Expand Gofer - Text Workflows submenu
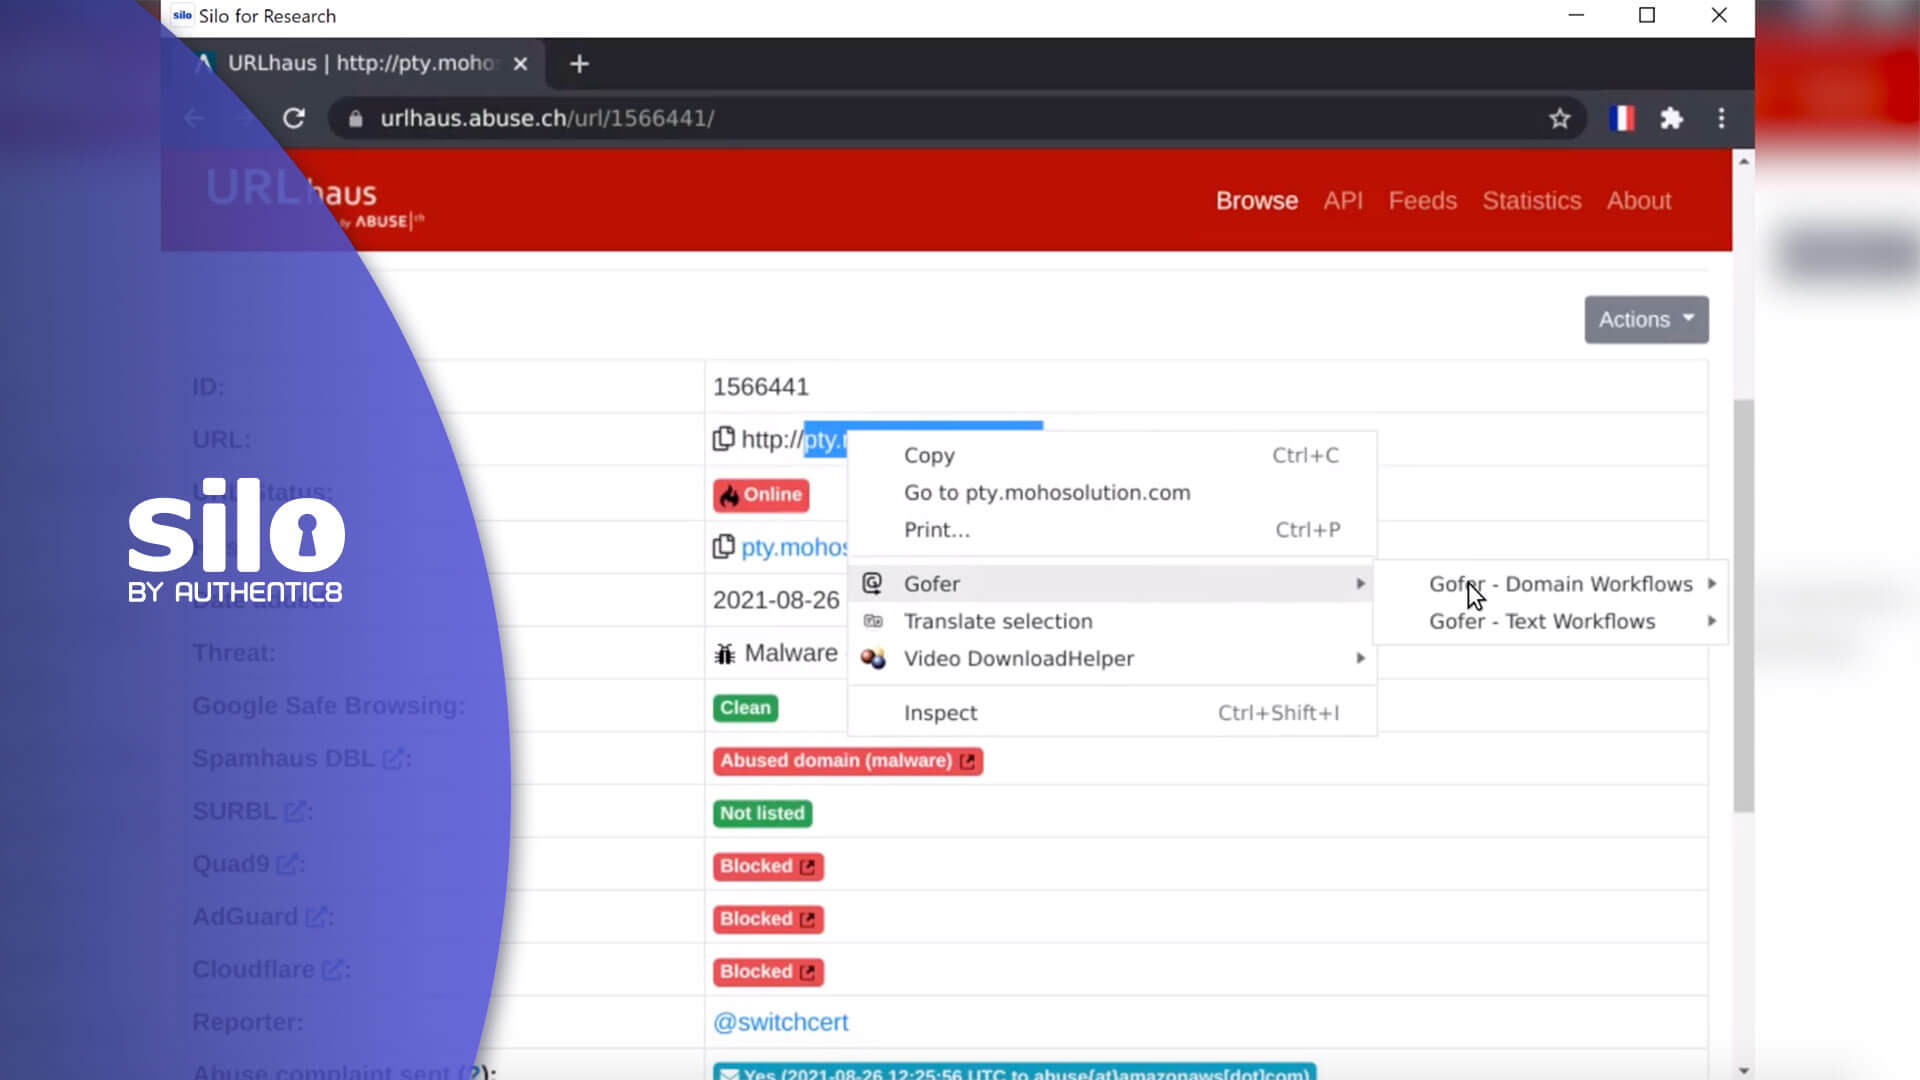Viewport: 1920px width, 1080px height. pyautogui.click(x=1551, y=621)
